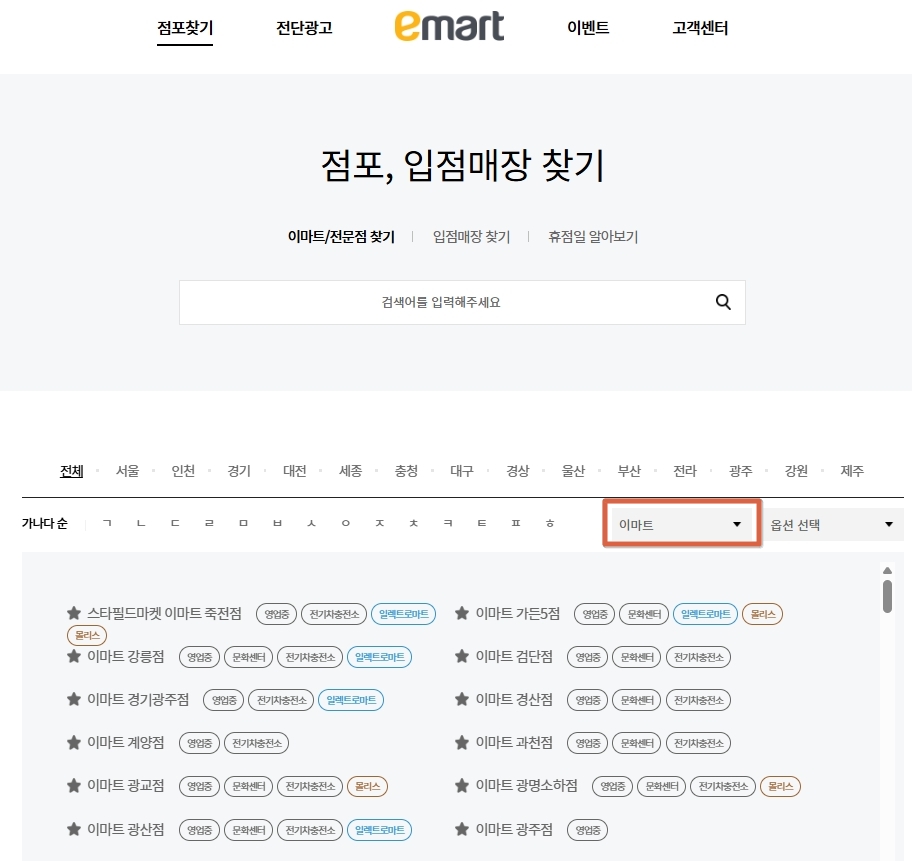Open the 옵션 선택 dropdown
The width and height of the screenshot is (912, 861).
(x=833, y=523)
